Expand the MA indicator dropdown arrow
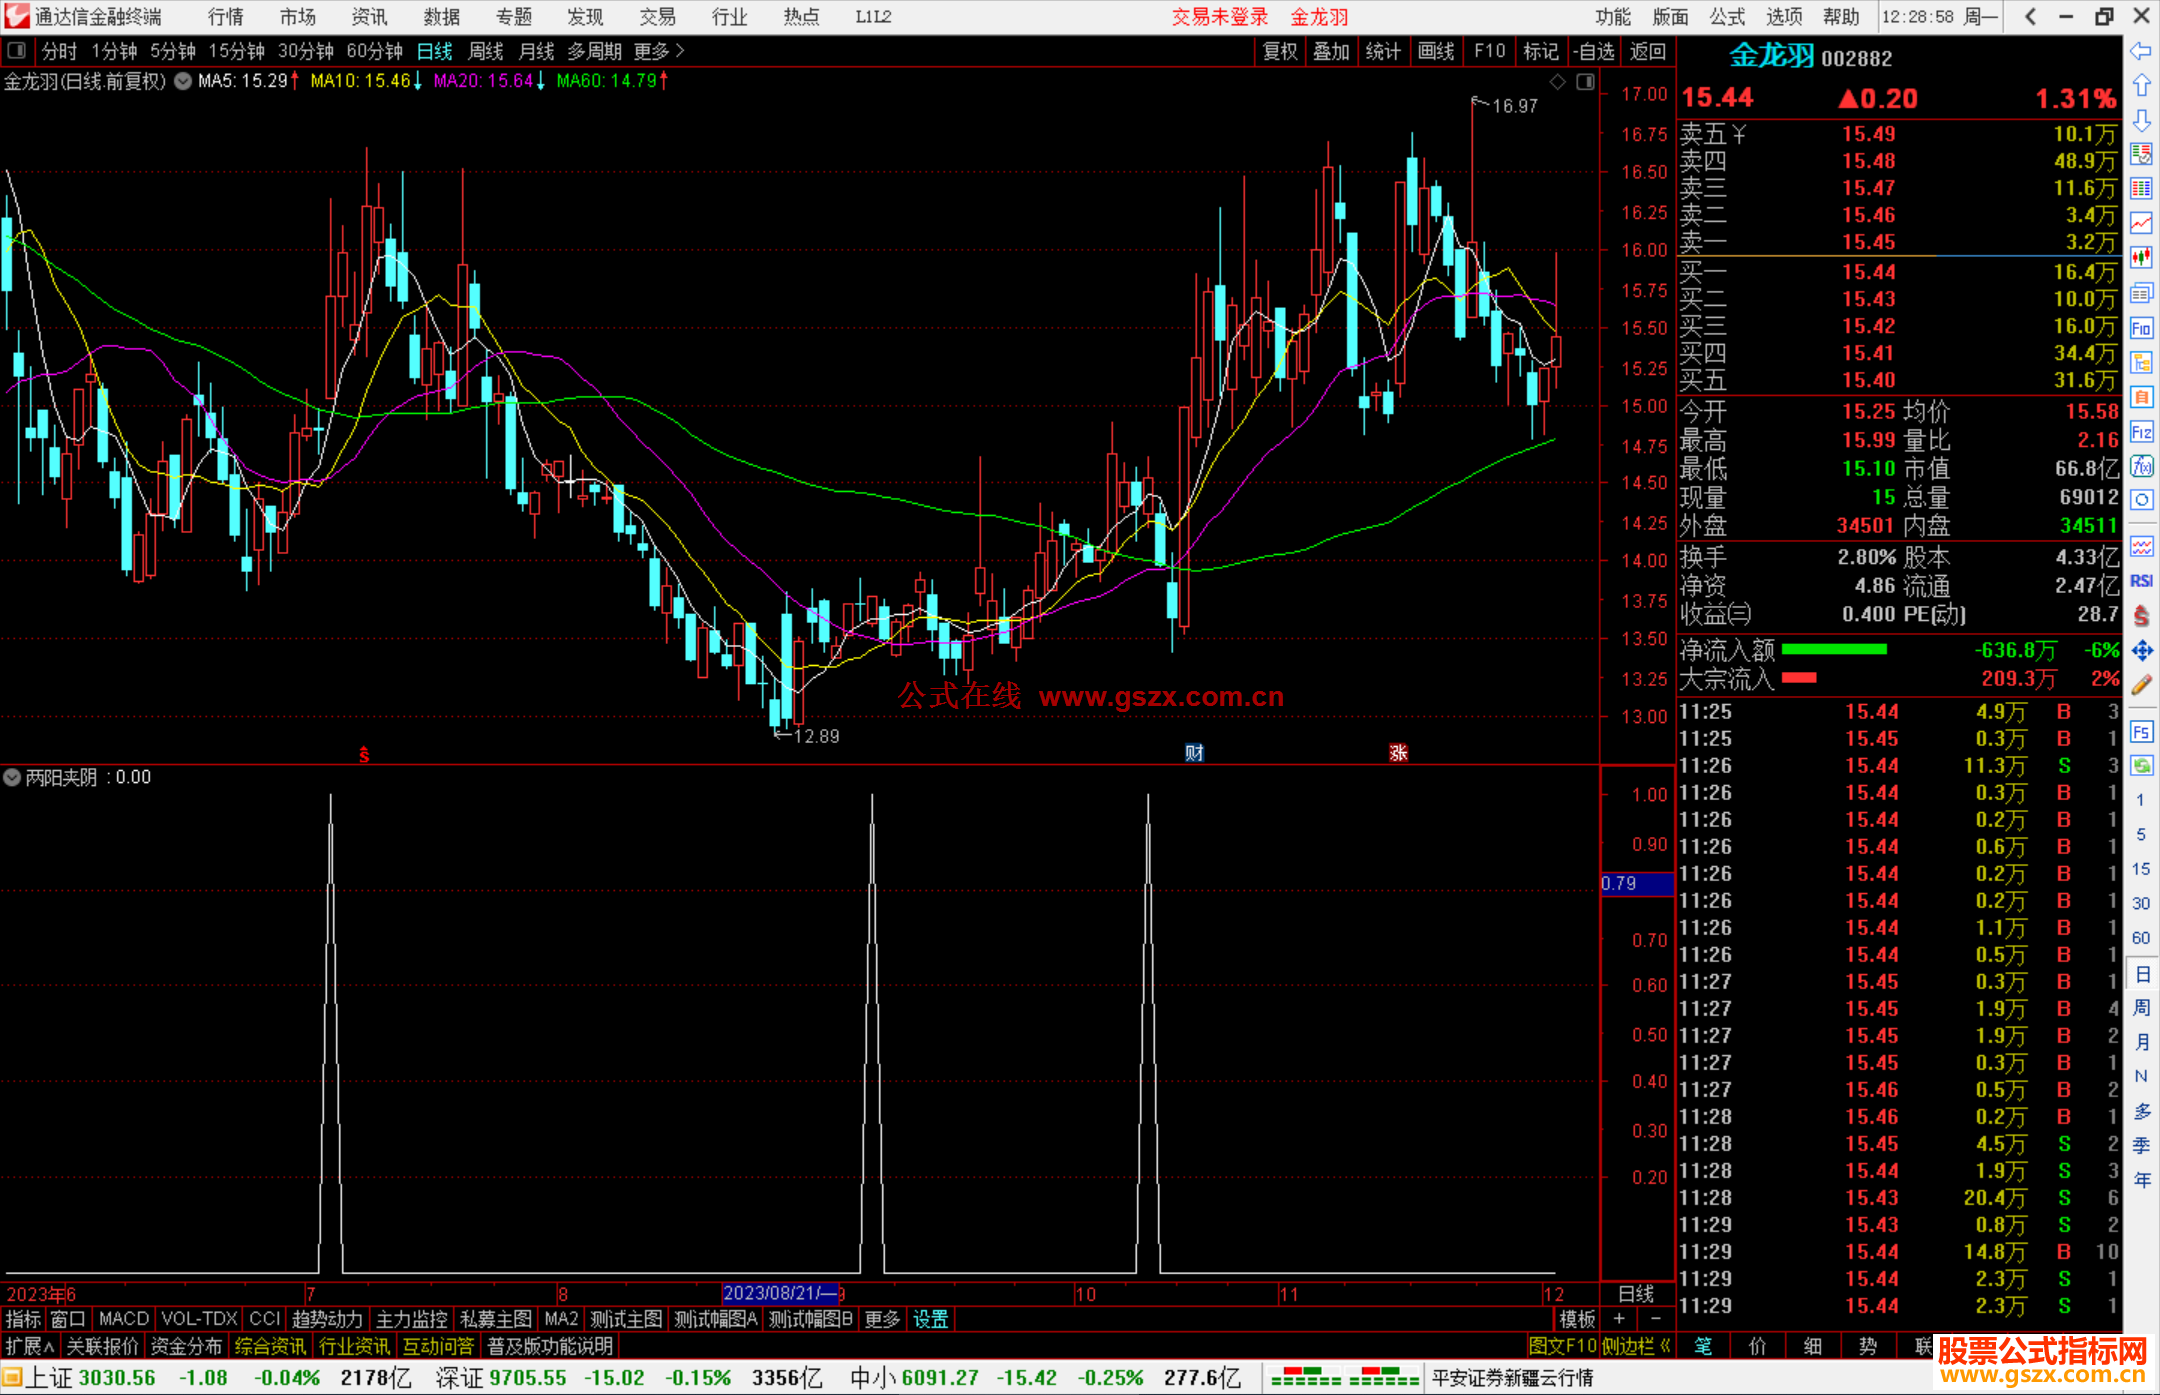This screenshot has width=2160, height=1395. coord(183,82)
